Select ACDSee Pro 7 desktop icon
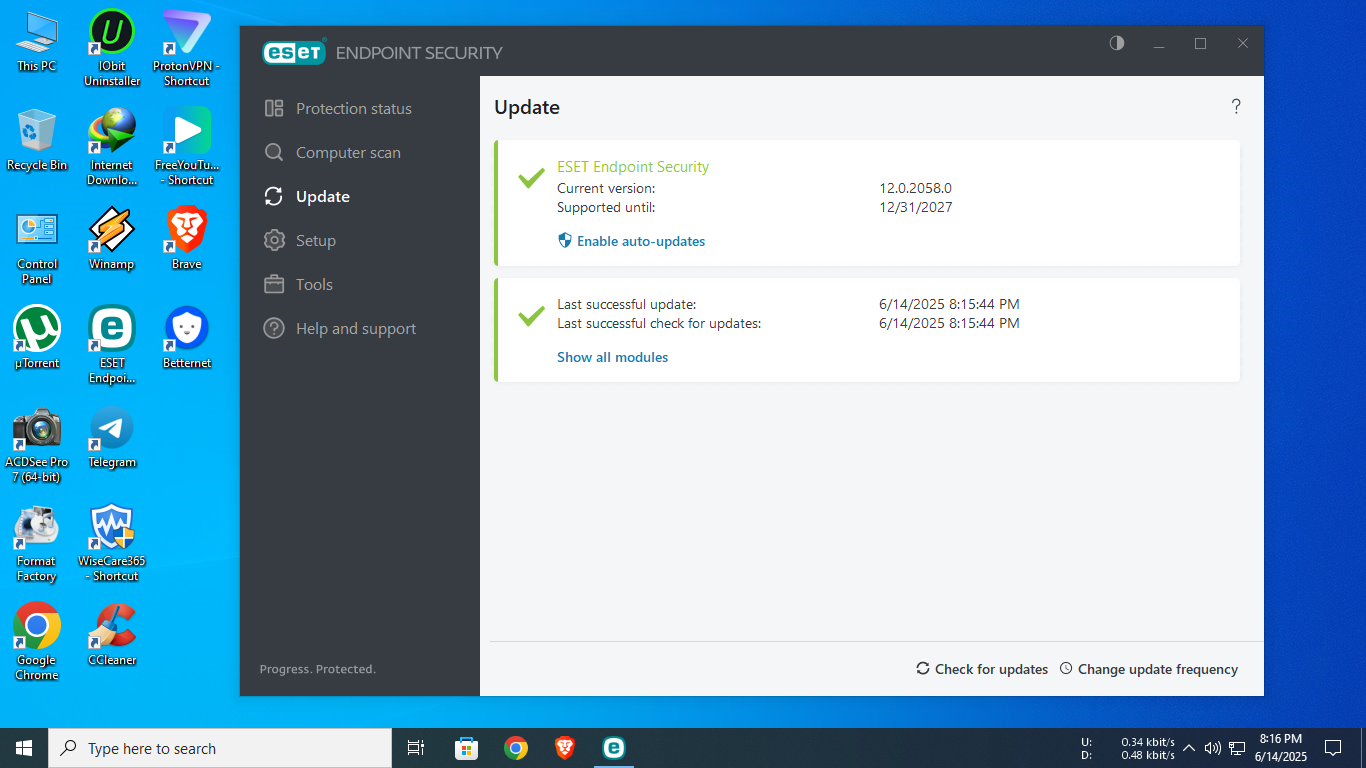 click(x=37, y=444)
